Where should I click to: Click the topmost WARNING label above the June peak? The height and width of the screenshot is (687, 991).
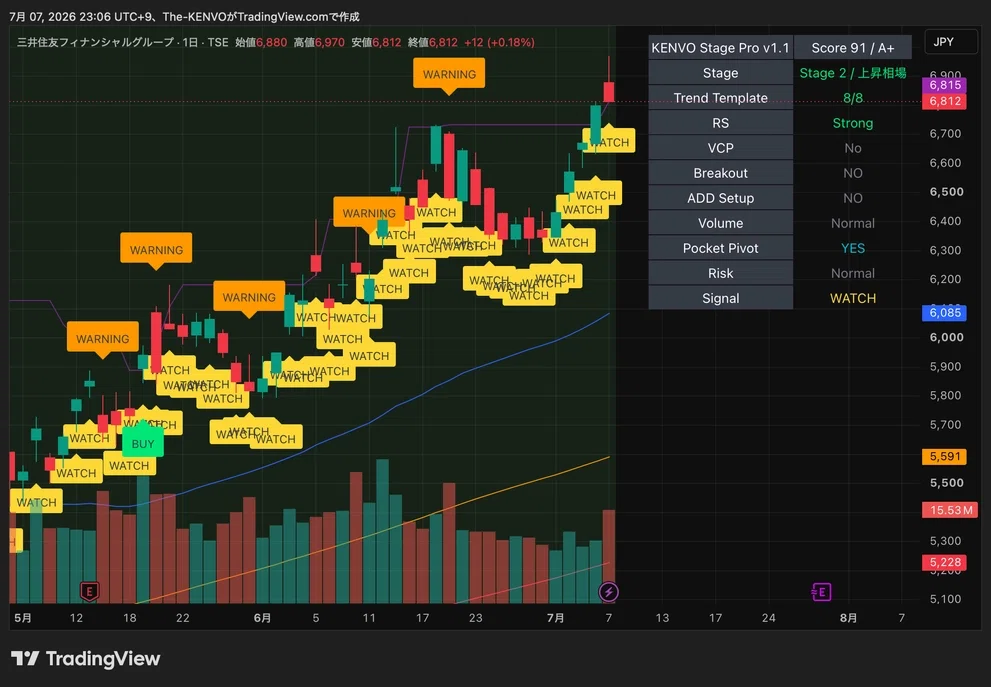tap(449, 75)
